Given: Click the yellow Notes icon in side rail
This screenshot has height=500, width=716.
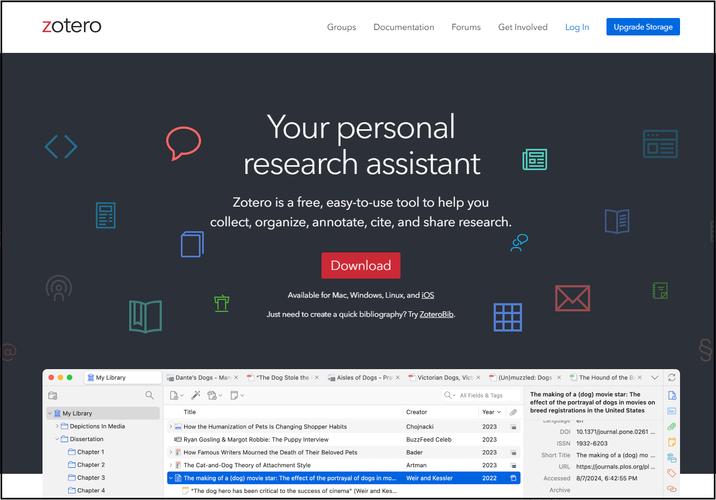Looking at the screenshot, I should click(672, 442).
